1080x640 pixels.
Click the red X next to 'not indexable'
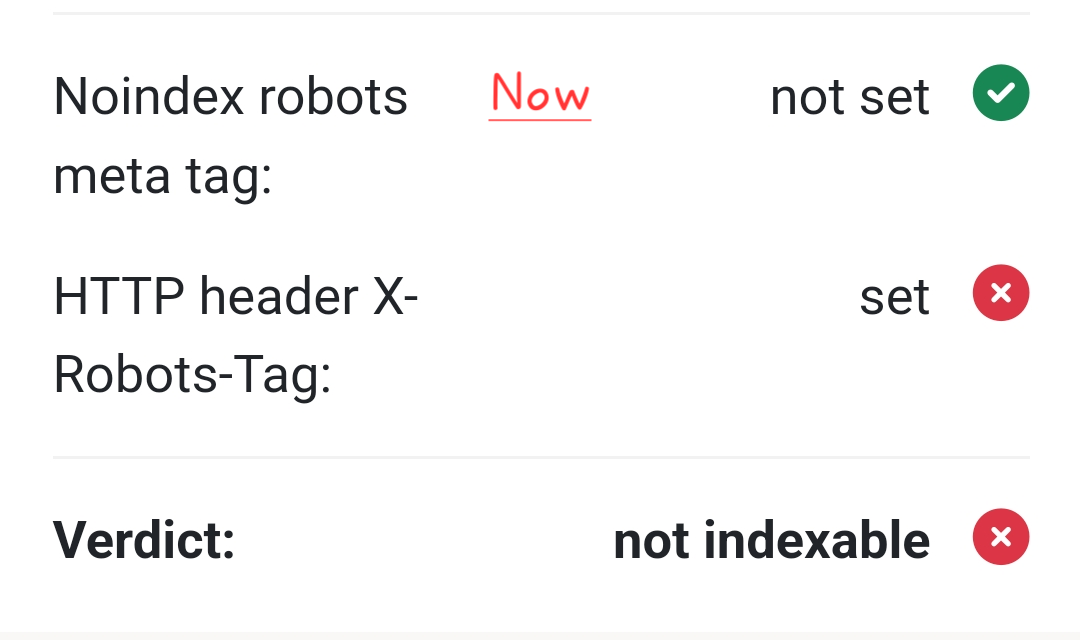coord(1000,537)
